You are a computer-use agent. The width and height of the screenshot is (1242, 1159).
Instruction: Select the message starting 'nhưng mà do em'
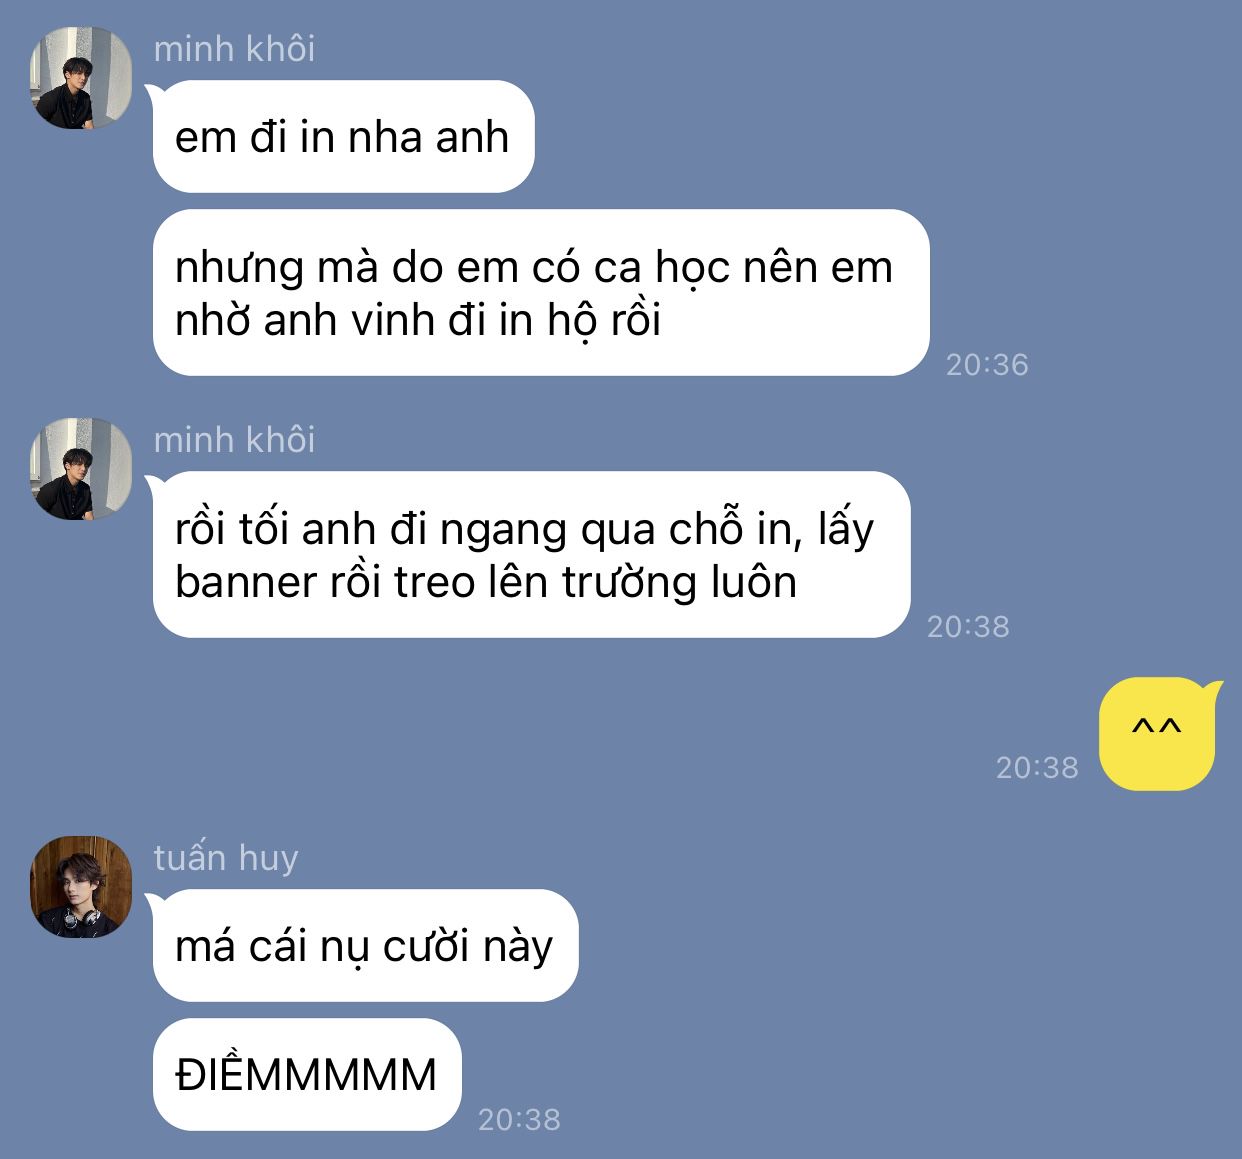click(x=541, y=293)
